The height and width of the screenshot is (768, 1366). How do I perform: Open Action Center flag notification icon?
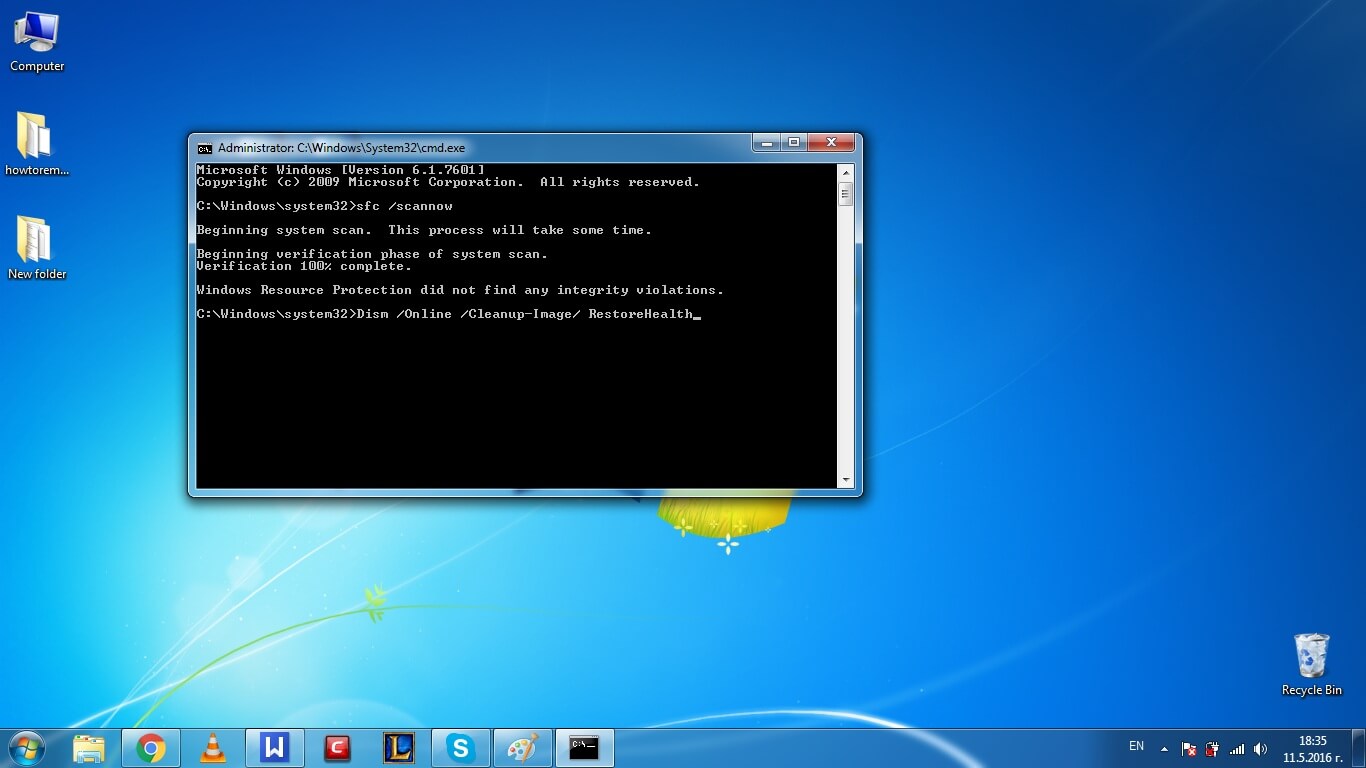pyautogui.click(x=1189, y=748)
